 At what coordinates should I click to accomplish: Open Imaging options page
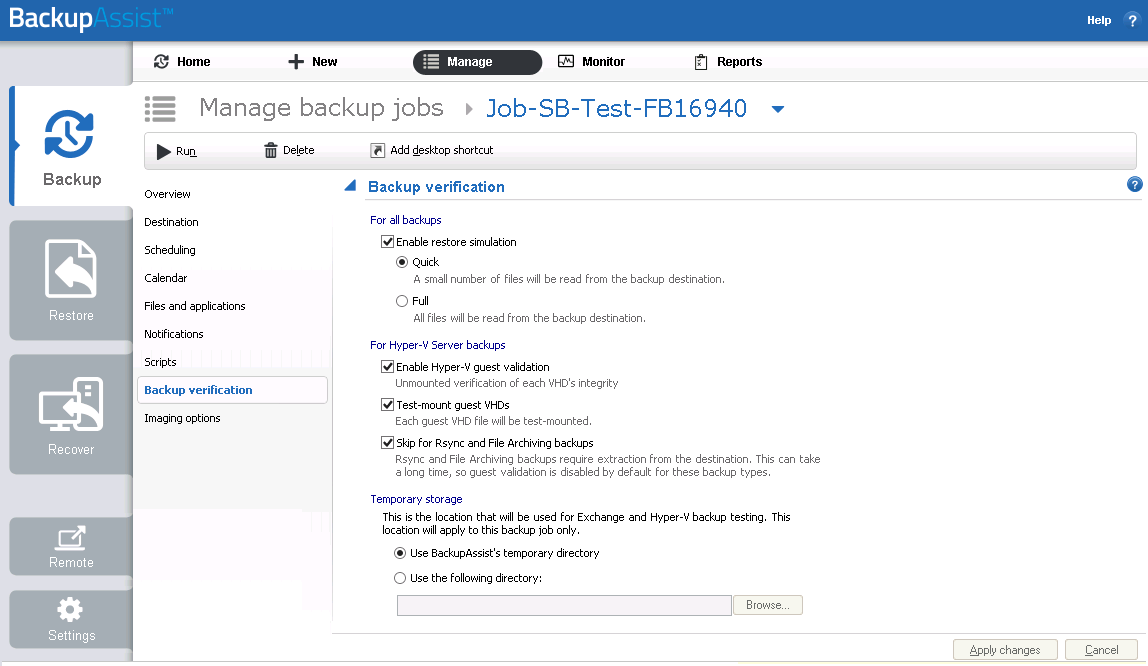pos(182,418)
